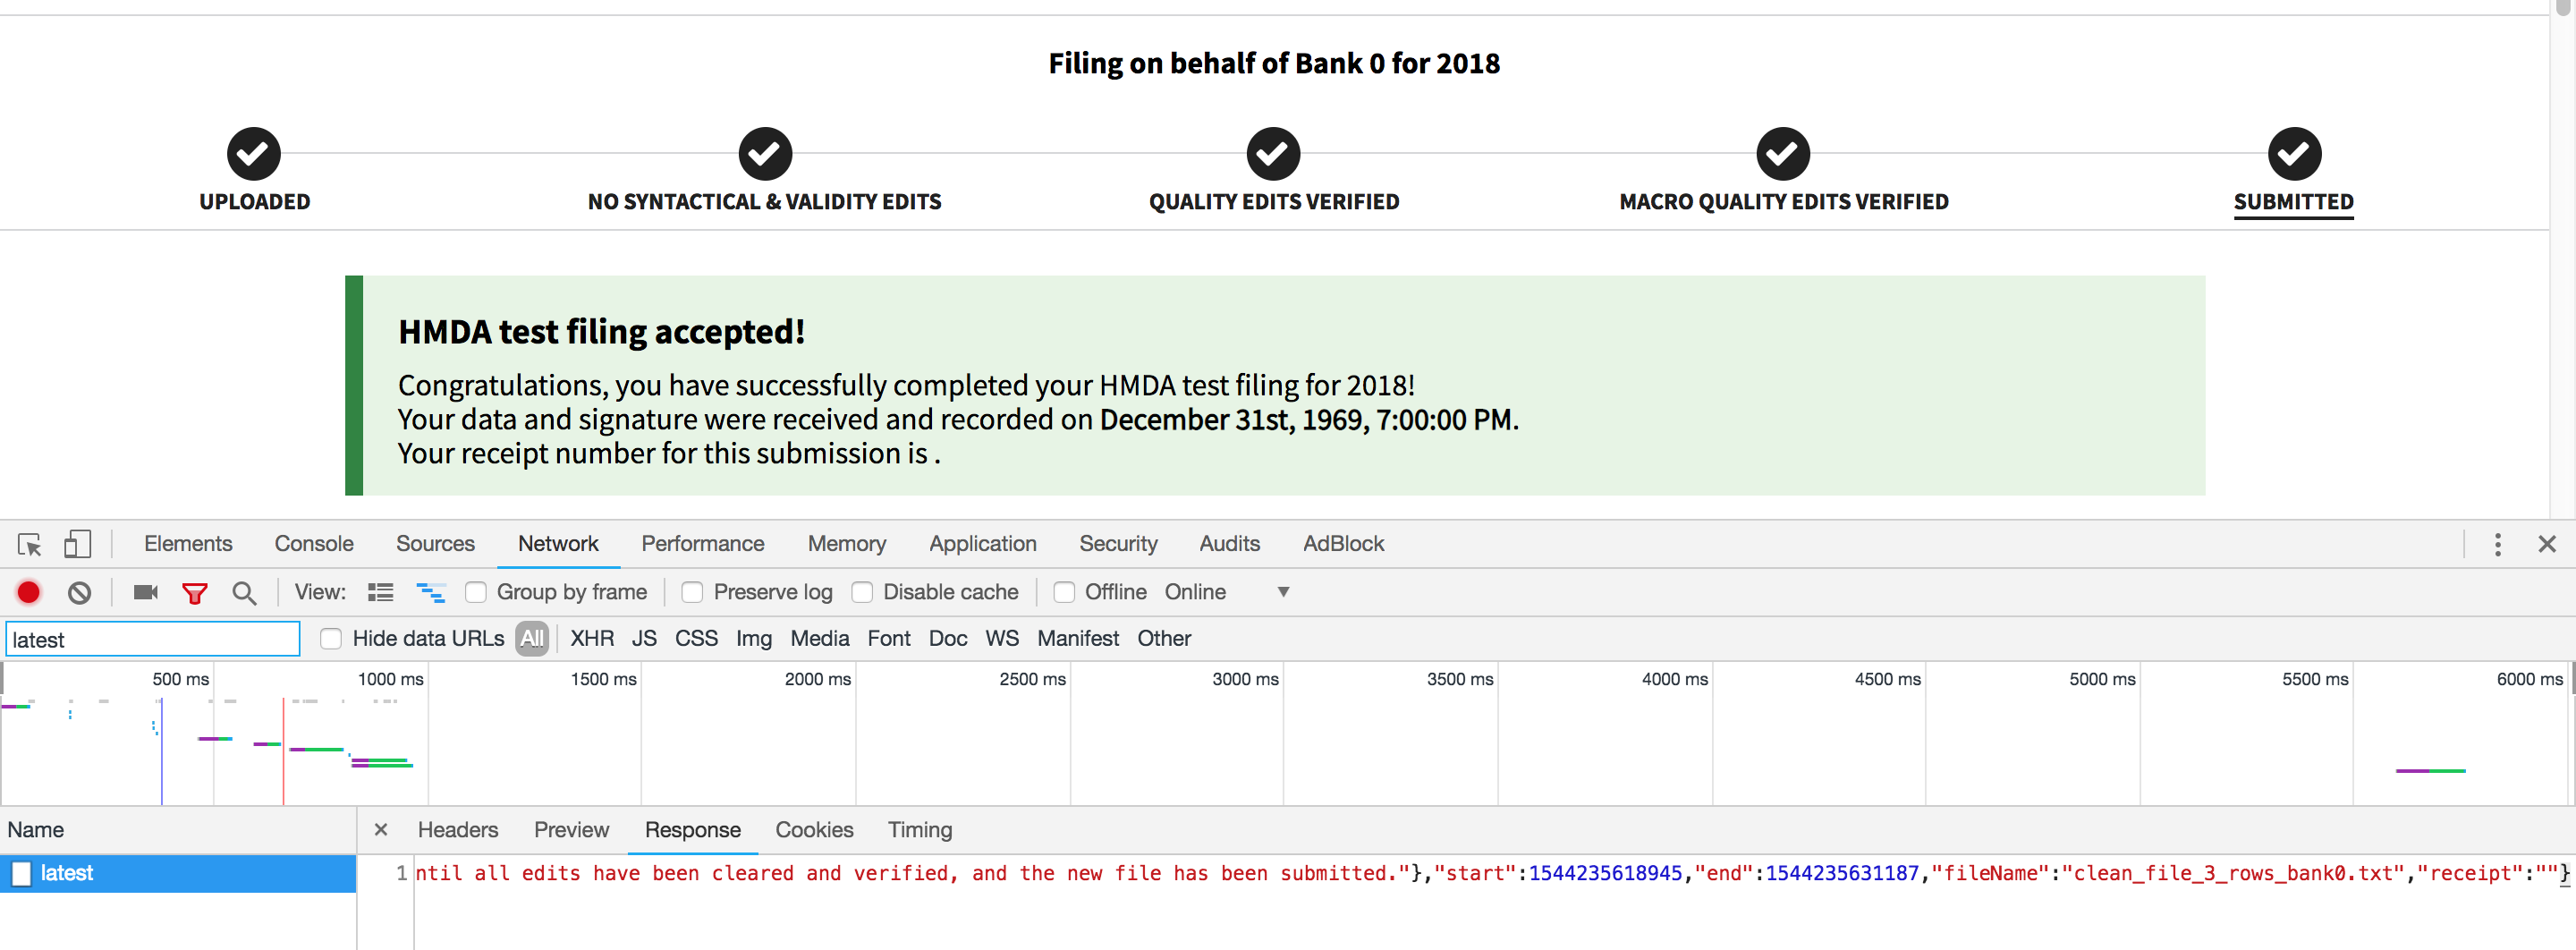Image resolution: width=2576 pixels, height=950 pixels.
Task: Open the AdBlock tab
Action: tap(1343, 543)
